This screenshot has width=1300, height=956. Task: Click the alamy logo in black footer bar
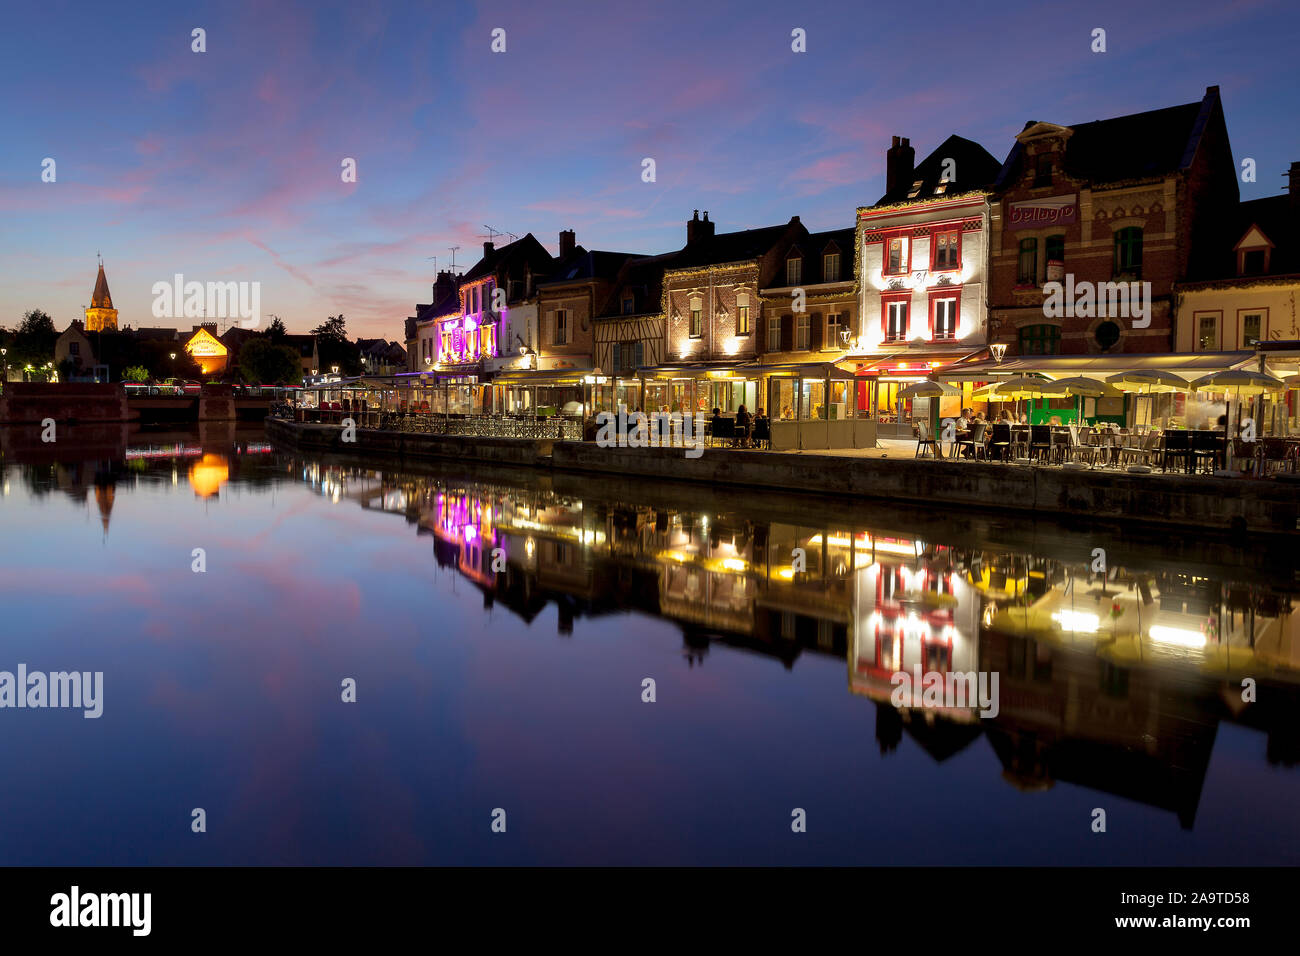[101, 911]
